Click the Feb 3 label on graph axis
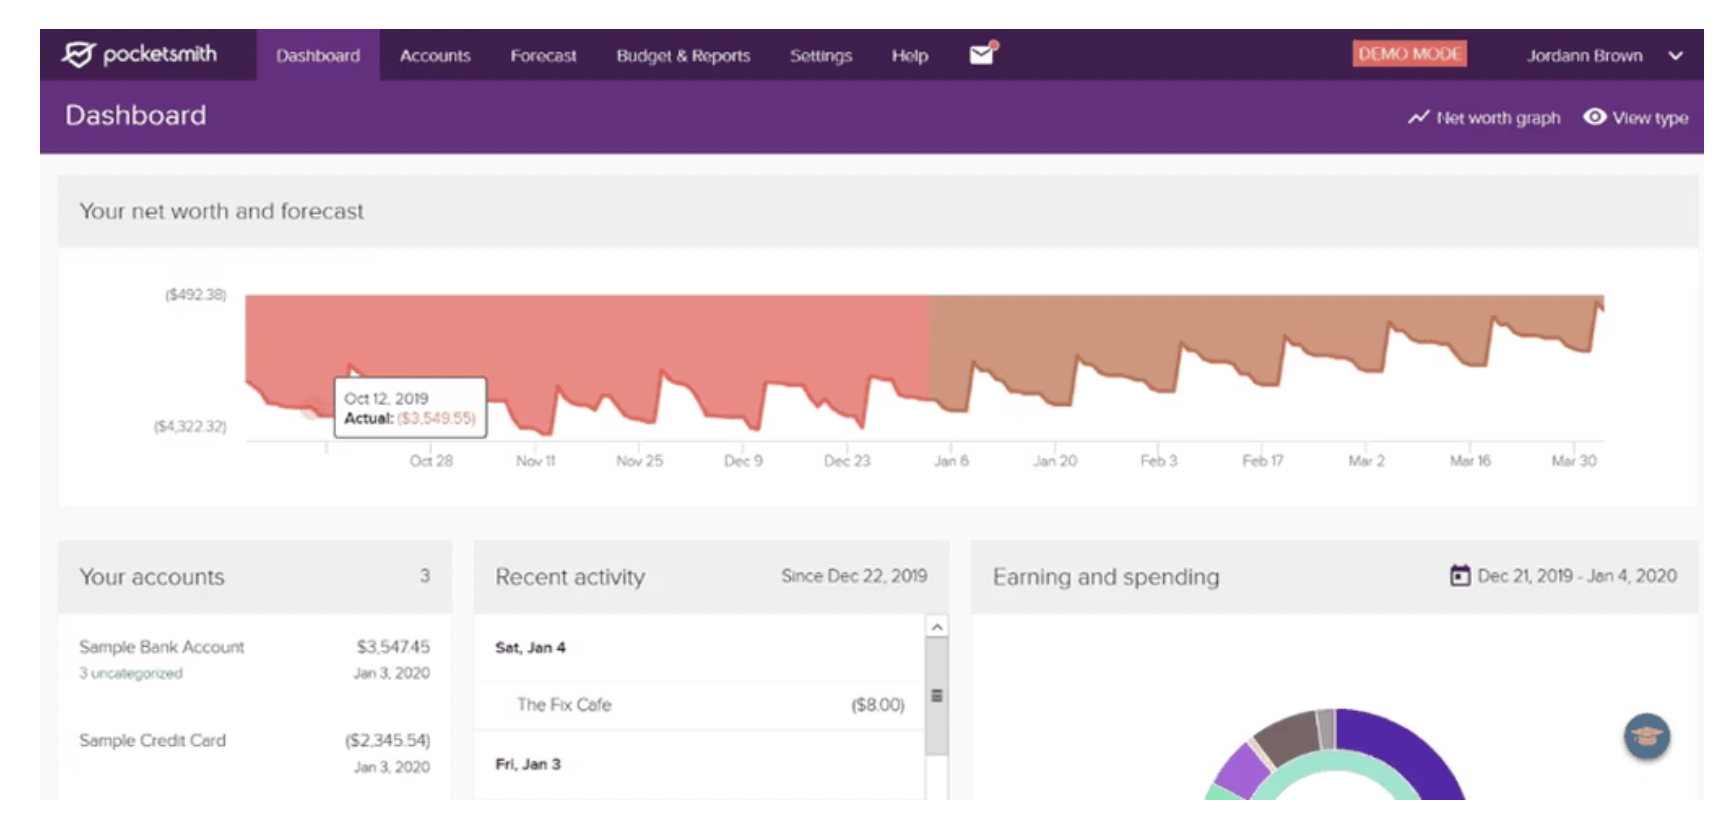Image resolution: width=1736 pixels, height=824 pixels. point(1159,461)
